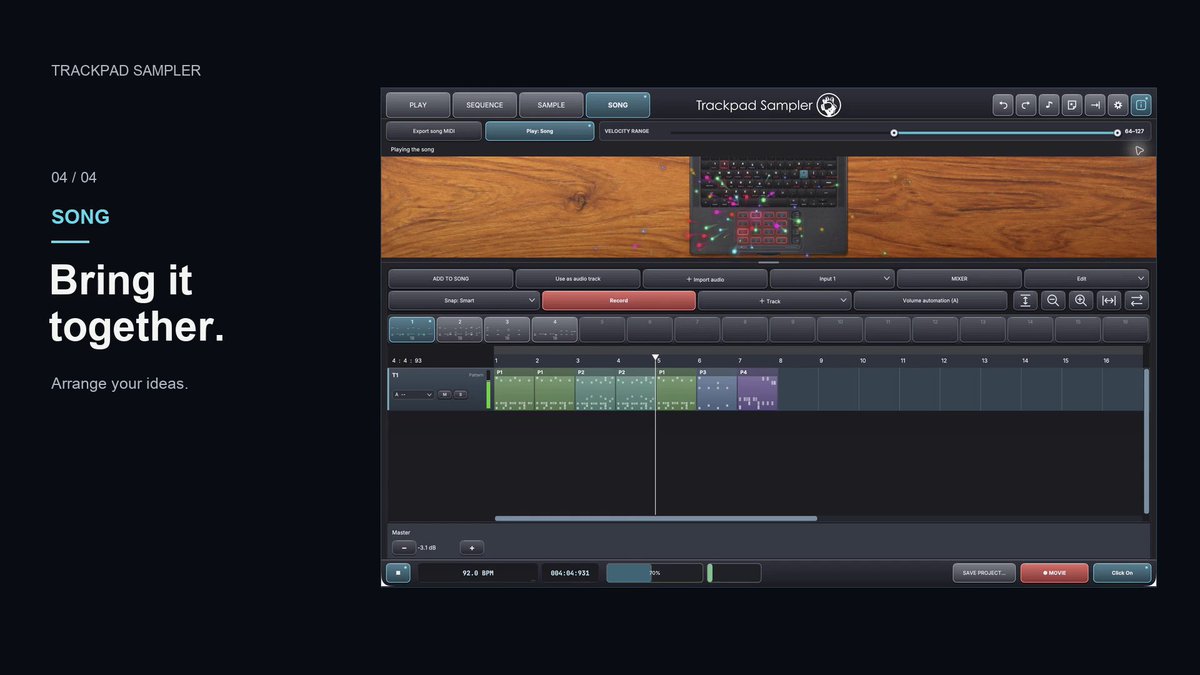The height and width of the screenshot is (675, 1200).
Task: Switch to the SONG tab
Action: coord(618,105)
